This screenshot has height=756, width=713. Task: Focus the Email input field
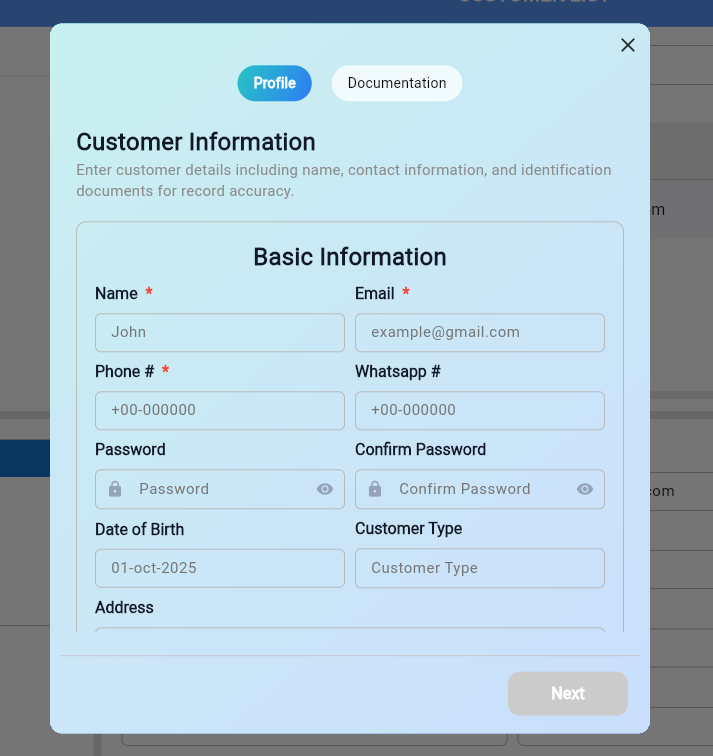(480, 332)
